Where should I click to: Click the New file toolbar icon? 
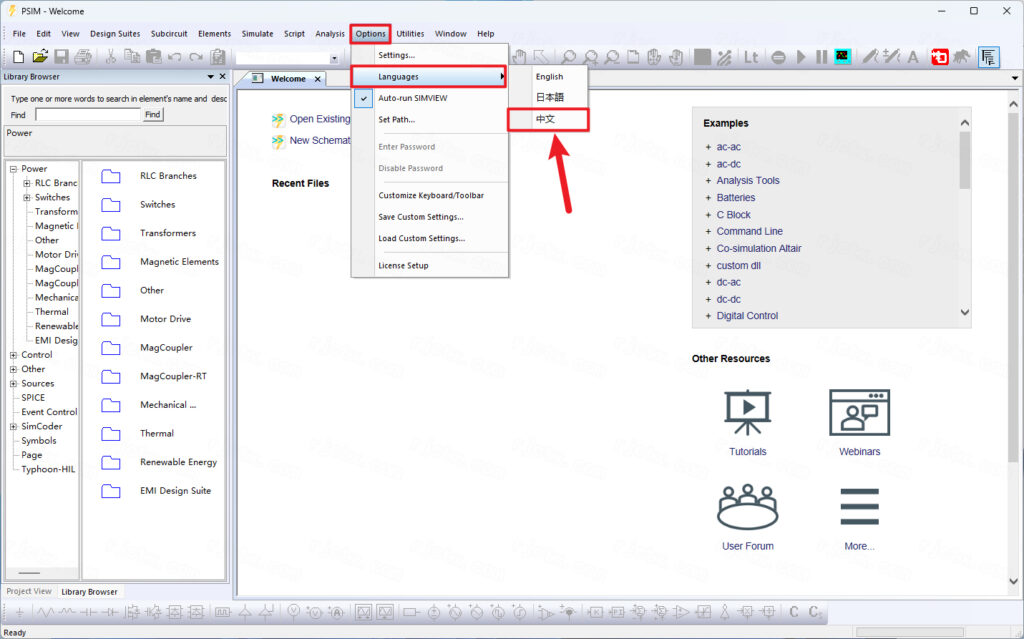point(18,57)
